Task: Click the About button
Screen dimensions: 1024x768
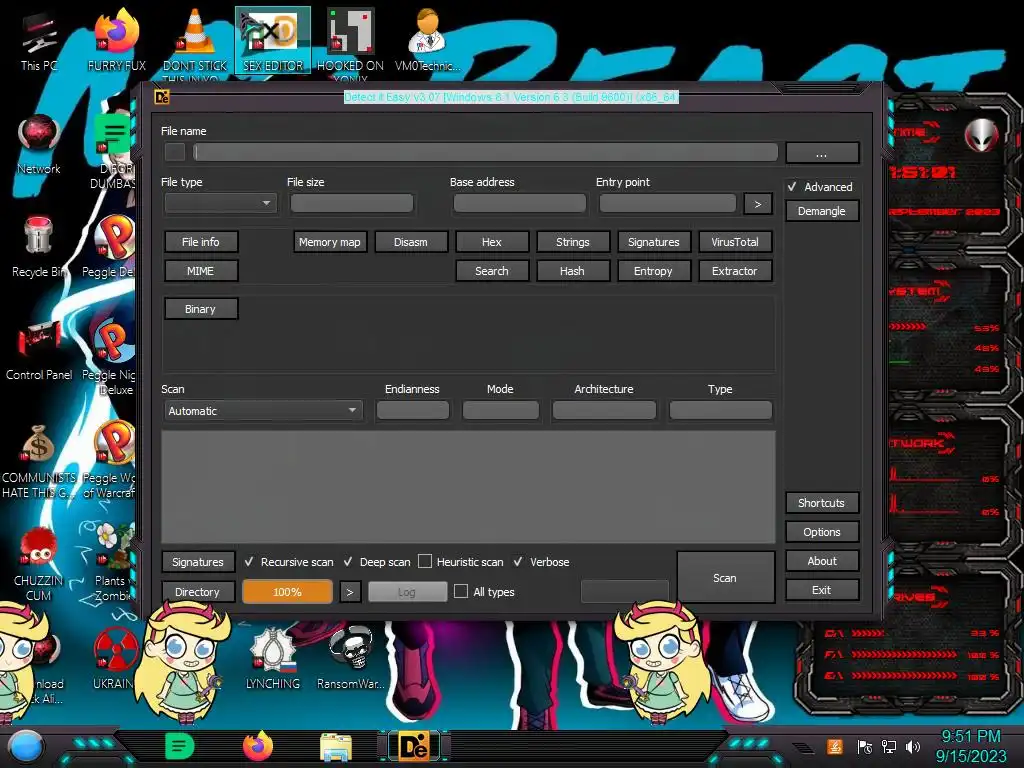Action: [x=822, y=561]
